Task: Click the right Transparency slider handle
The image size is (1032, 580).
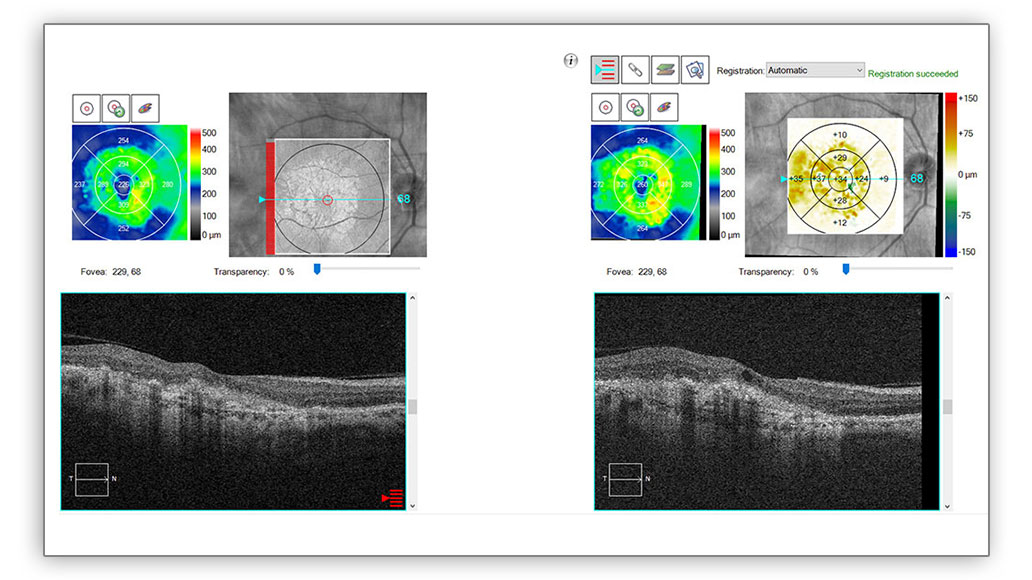Action: click(x=845, y=268)
